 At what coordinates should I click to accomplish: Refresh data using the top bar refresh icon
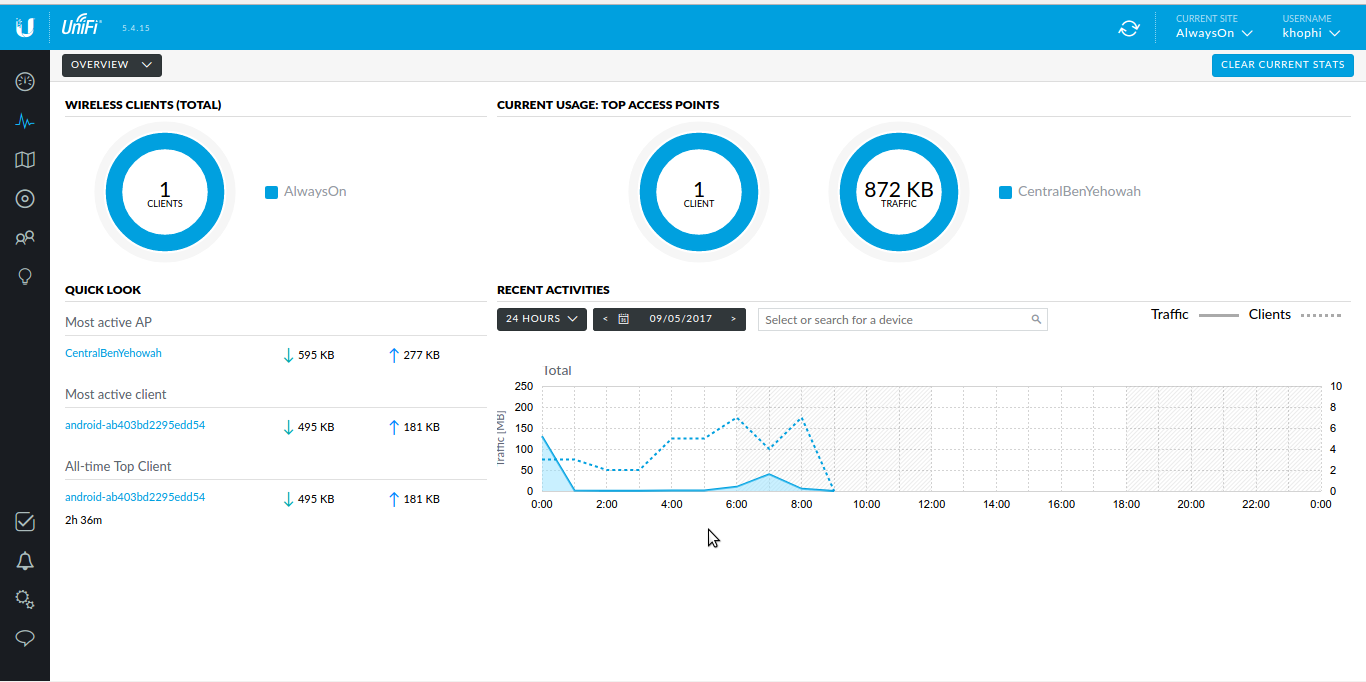pos(1129,29)
